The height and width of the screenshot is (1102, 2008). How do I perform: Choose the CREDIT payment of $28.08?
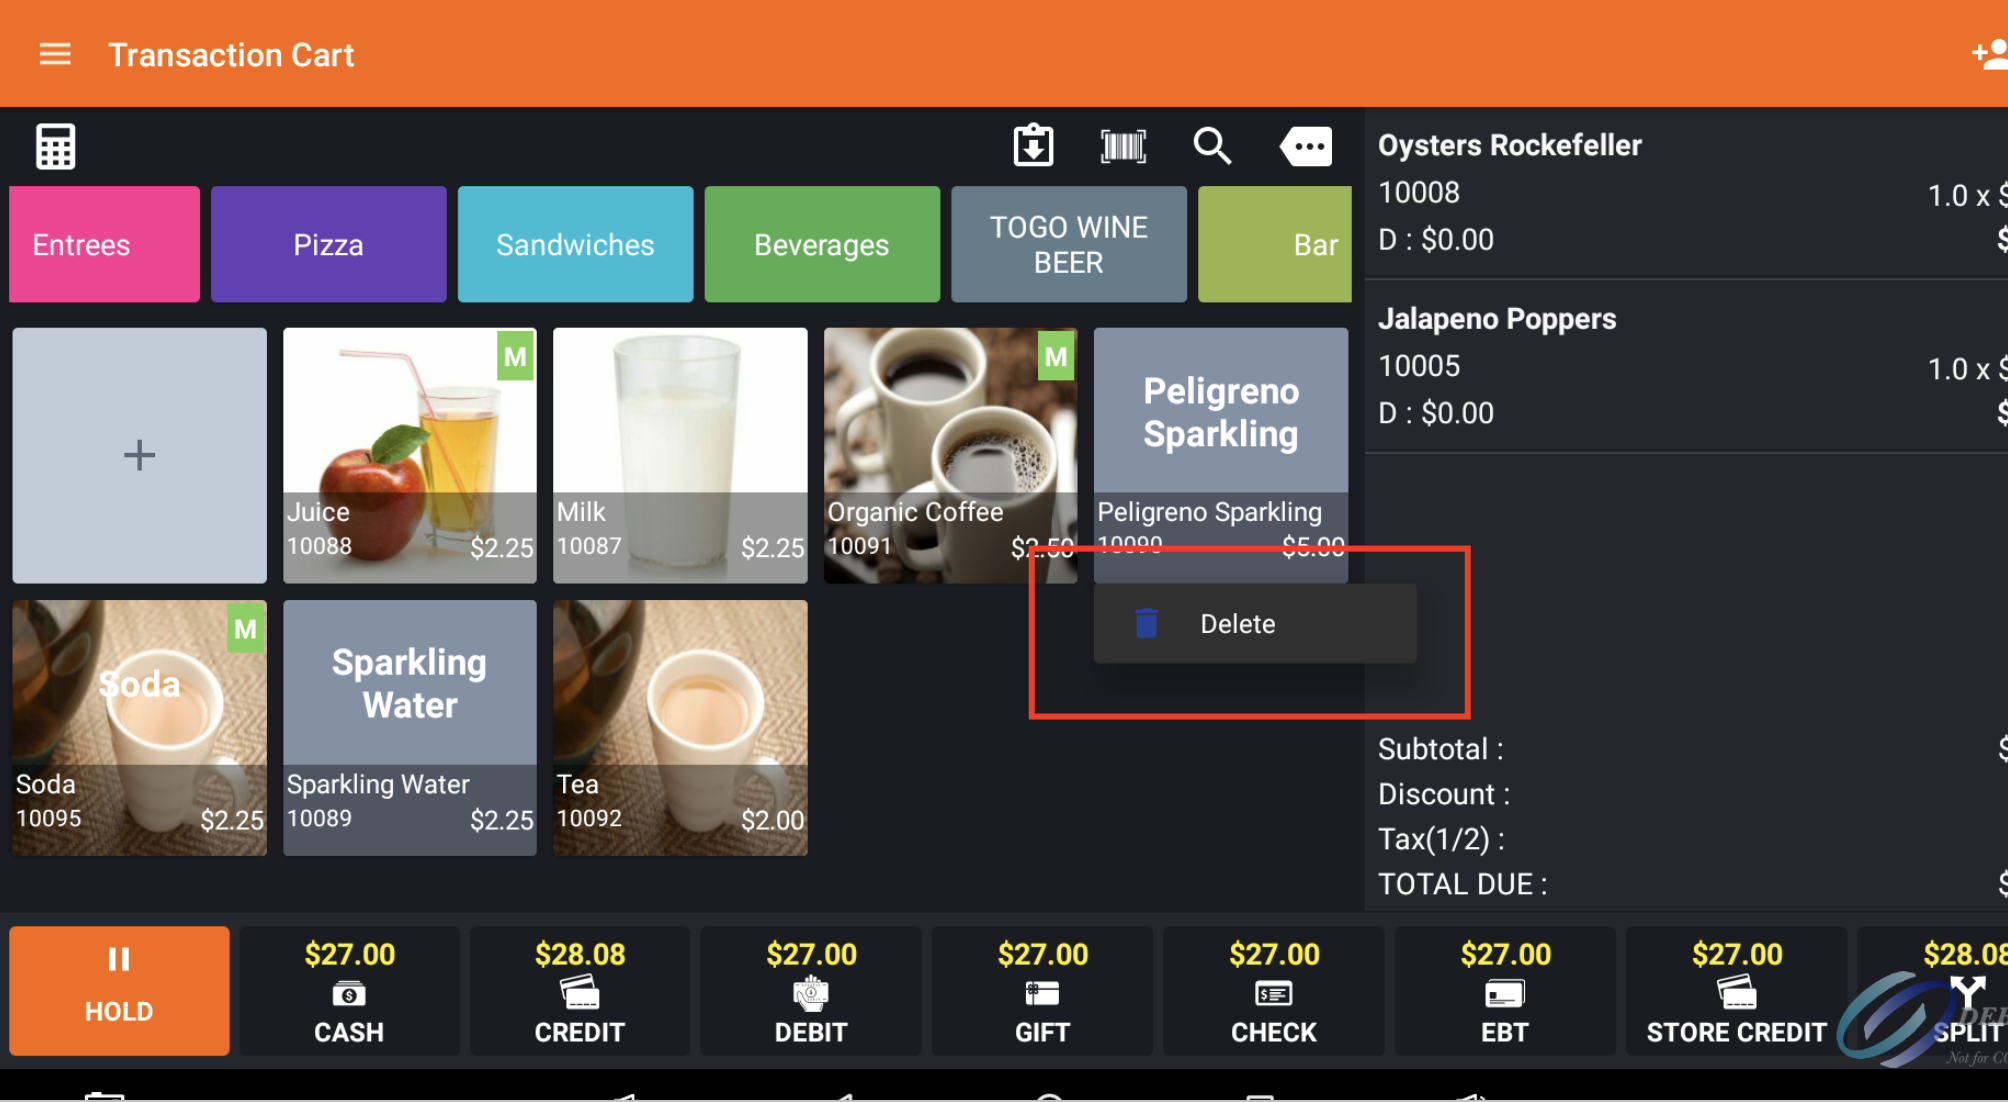[580, 991]
